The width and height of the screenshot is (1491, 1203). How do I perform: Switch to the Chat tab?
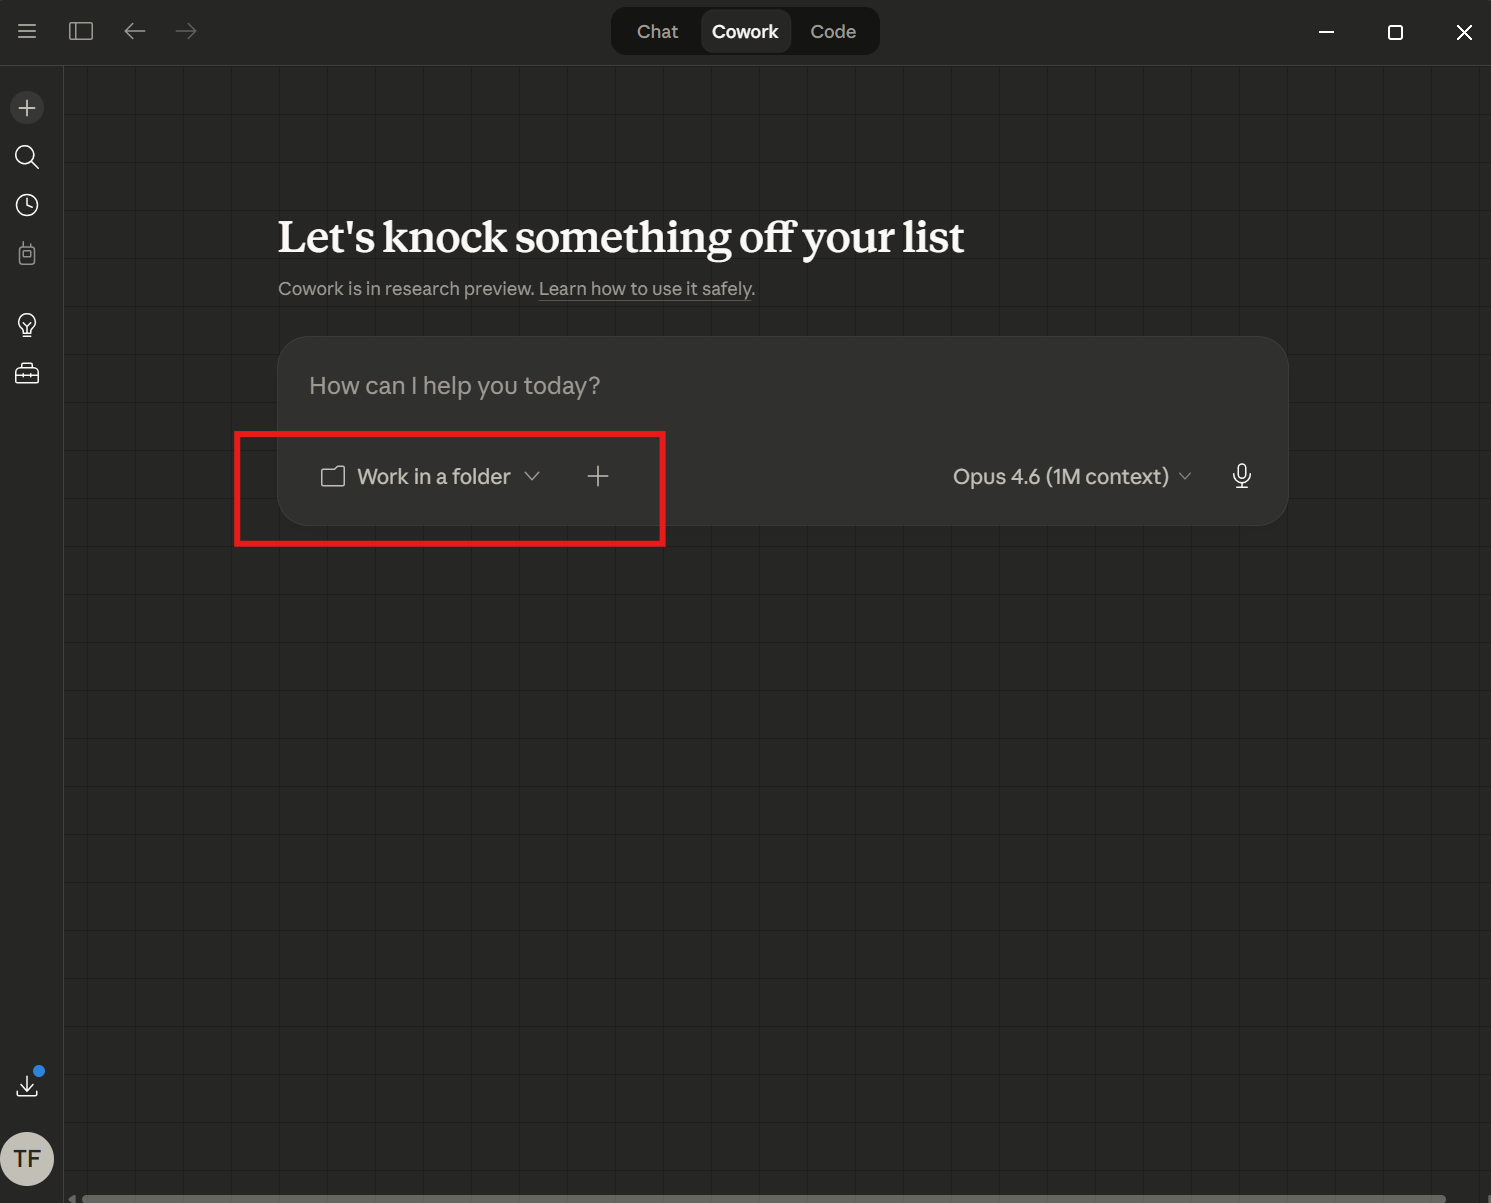657,31
